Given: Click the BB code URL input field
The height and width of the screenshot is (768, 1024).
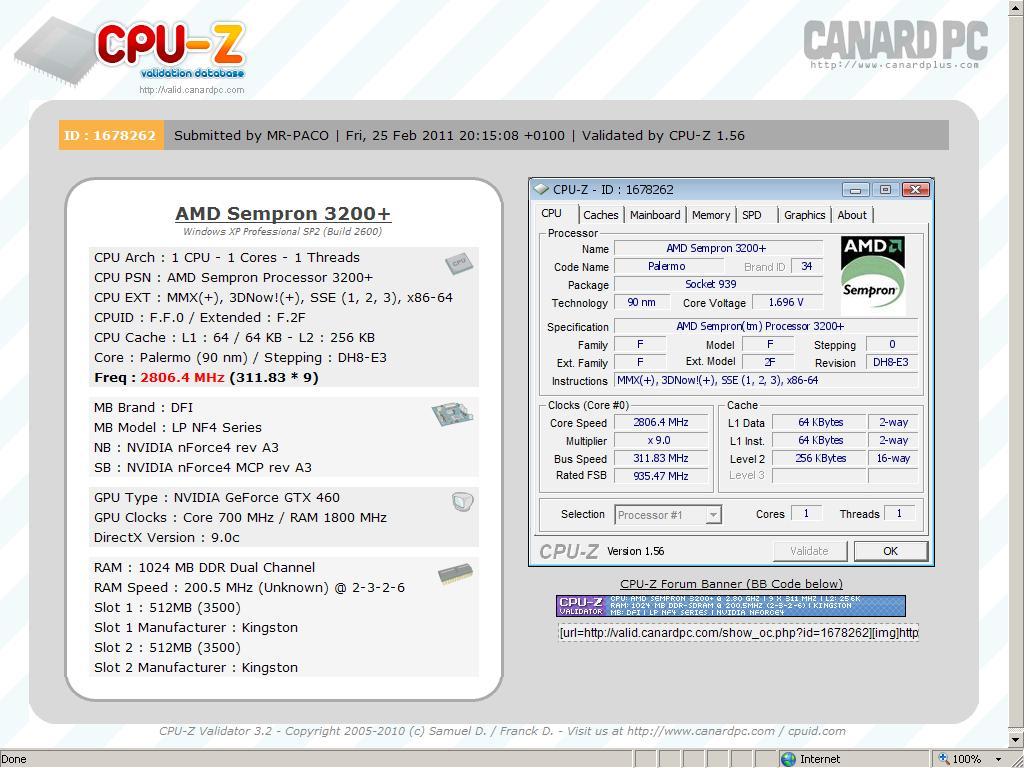Looking at the screenshot, I should [x=739, y=633].
